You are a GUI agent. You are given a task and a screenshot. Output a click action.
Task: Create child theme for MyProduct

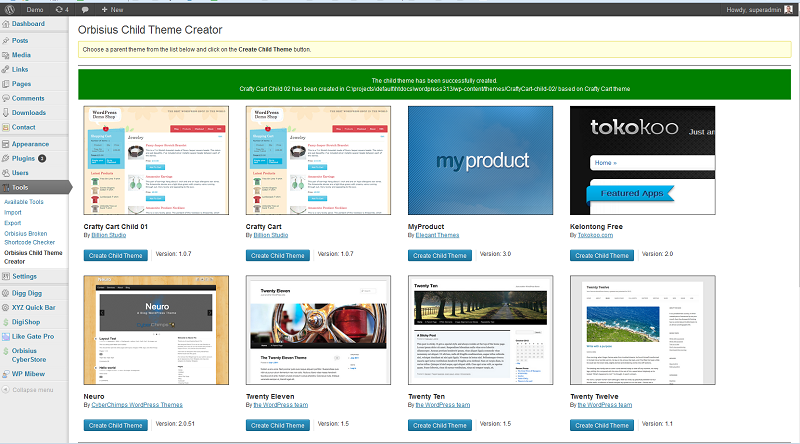pos(440,255)
